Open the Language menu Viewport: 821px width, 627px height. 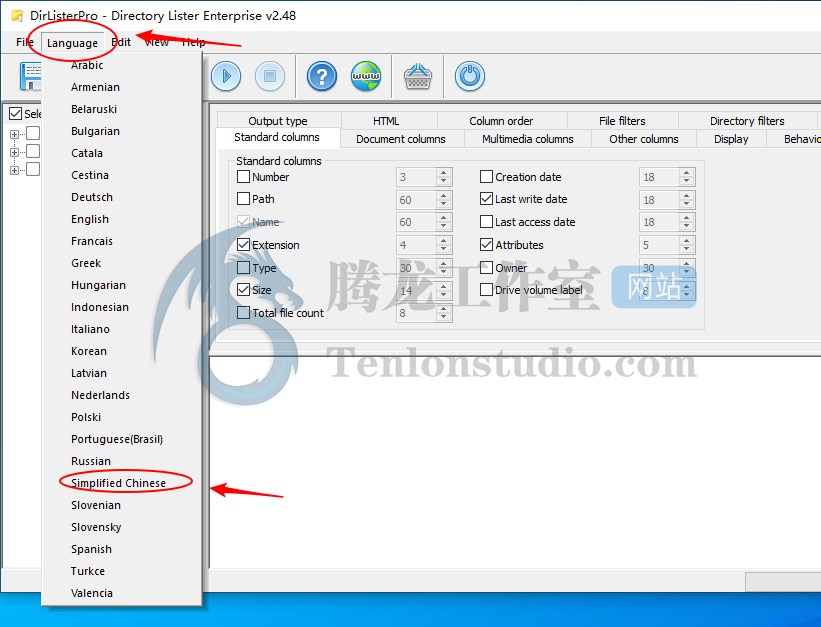click(72, 43)
